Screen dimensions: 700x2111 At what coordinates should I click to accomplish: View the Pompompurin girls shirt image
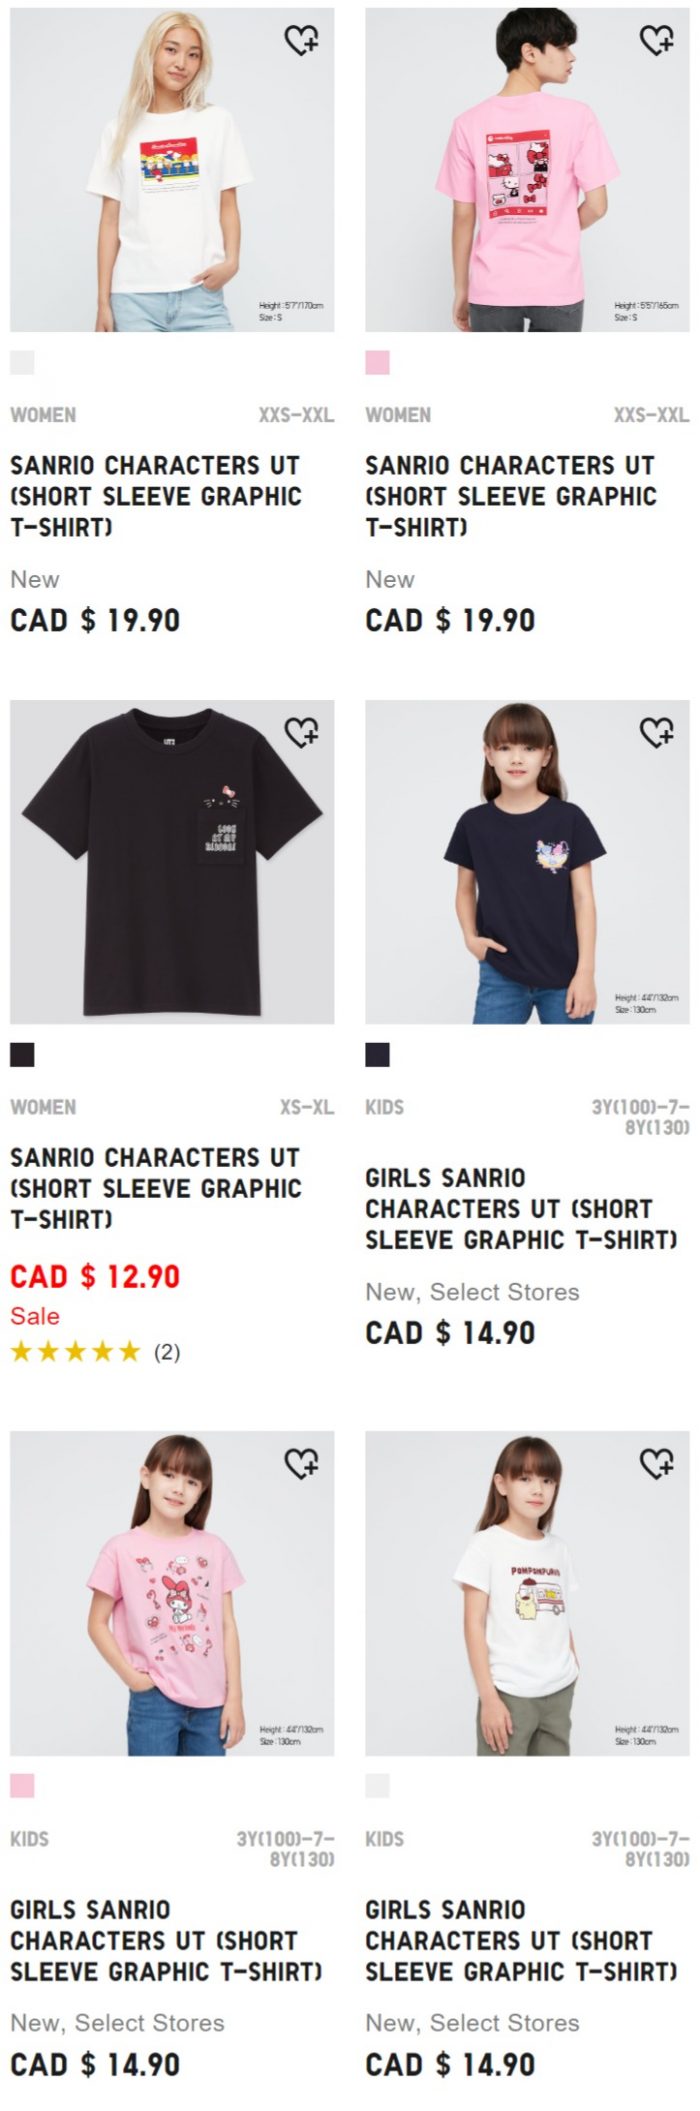click(527, 1593)
